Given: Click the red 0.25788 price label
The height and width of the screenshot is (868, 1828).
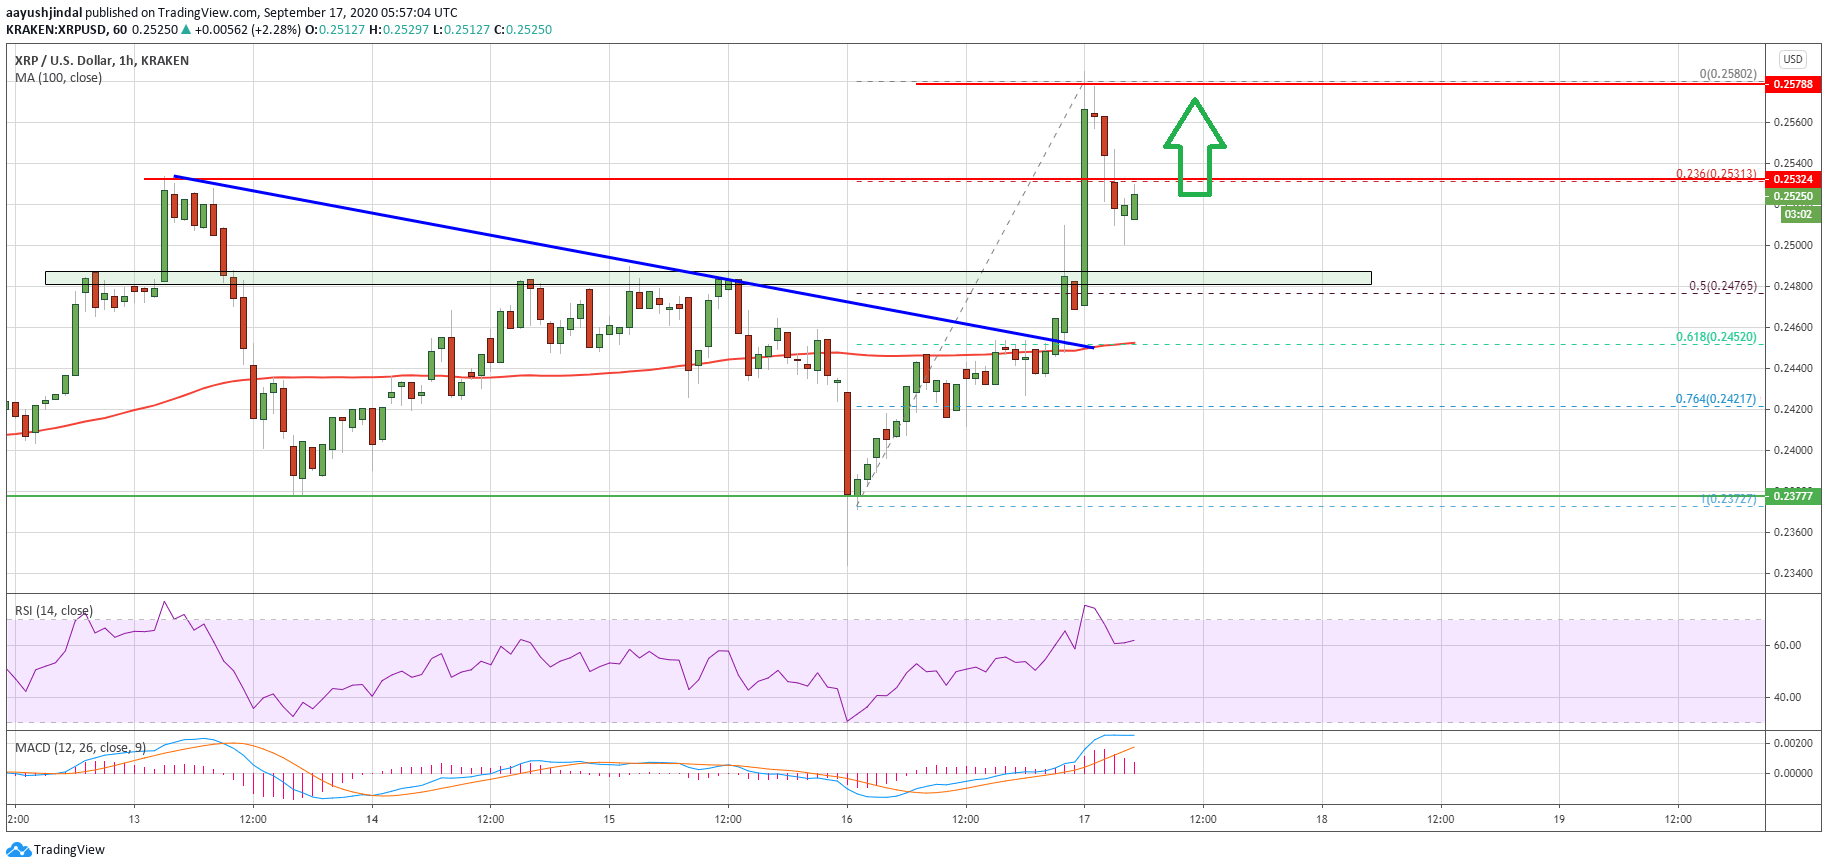Looking at the screenshot, I should (x=1793, y=84).
